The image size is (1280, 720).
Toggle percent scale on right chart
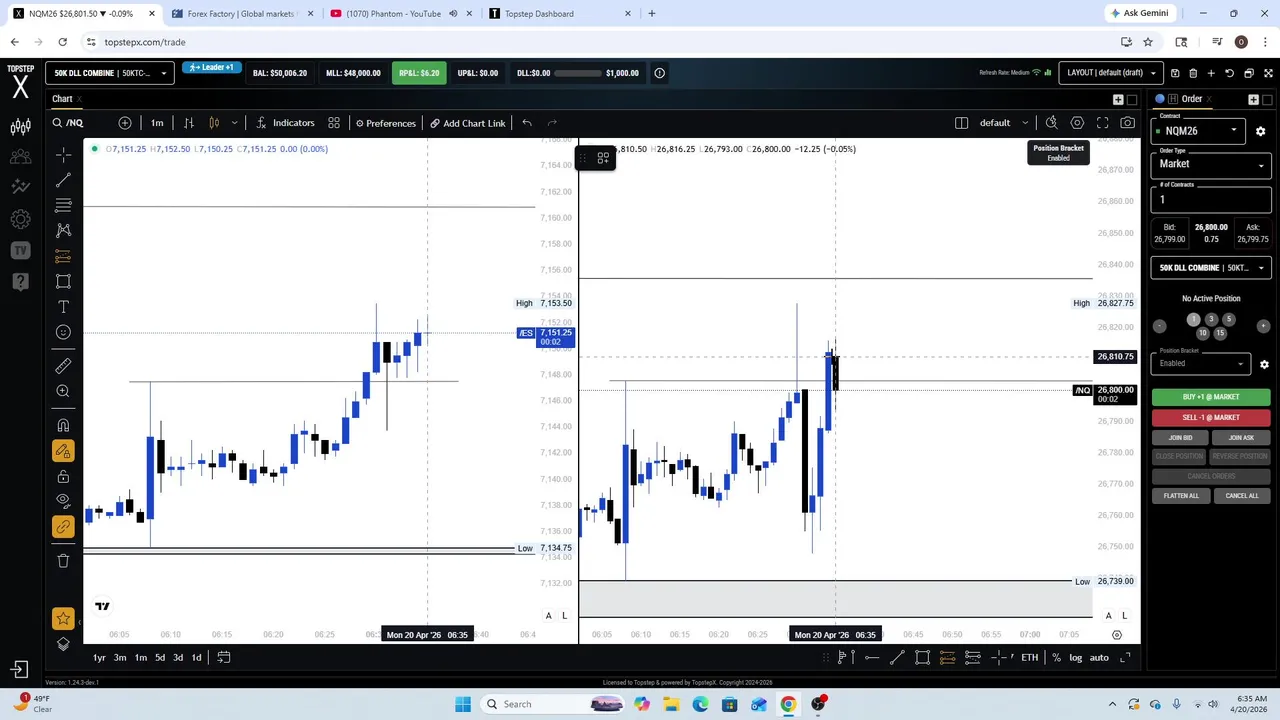pos(1056,657)
